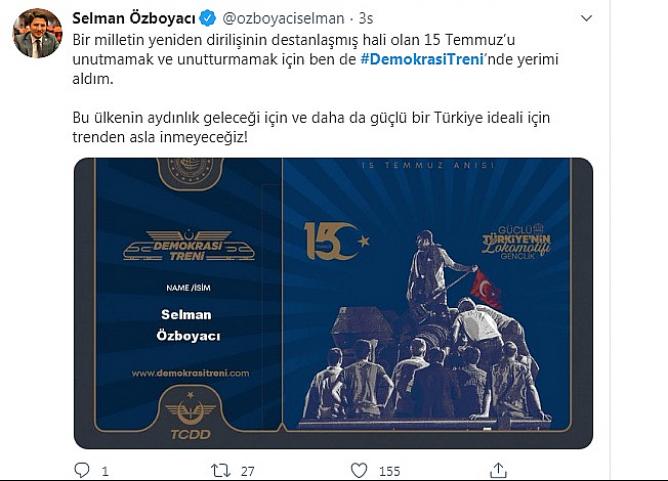This screenshot has height=481, width=668.
Task: Like the tweet with the heart icon
Action: [359, 470]
